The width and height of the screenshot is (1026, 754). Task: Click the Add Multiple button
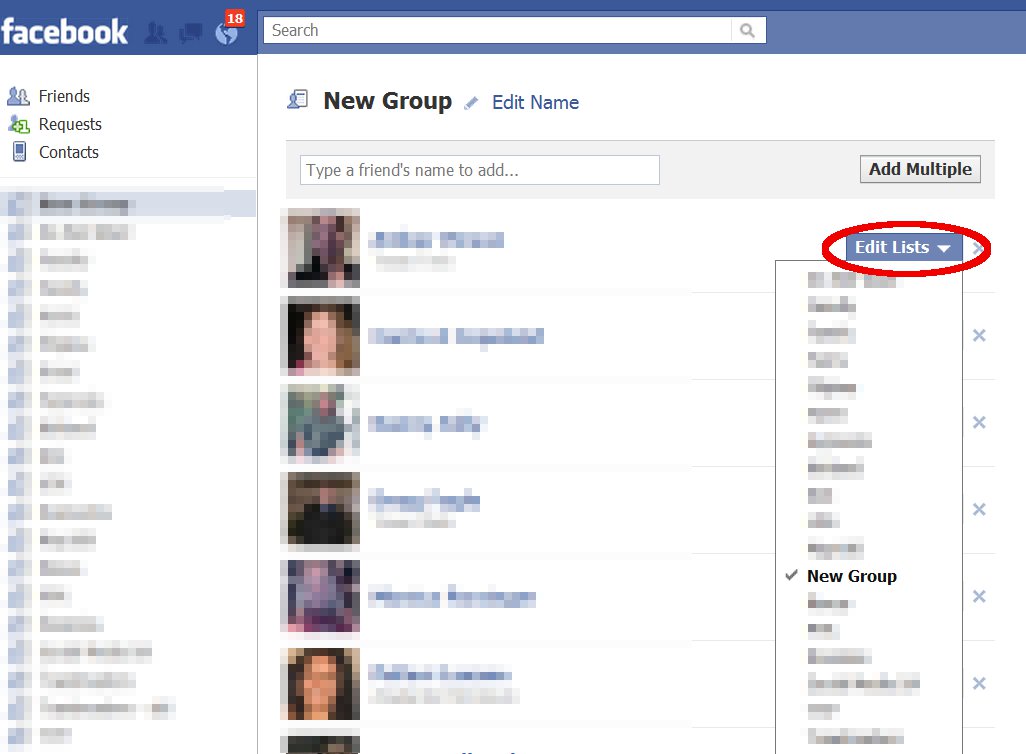click(920, 169)
